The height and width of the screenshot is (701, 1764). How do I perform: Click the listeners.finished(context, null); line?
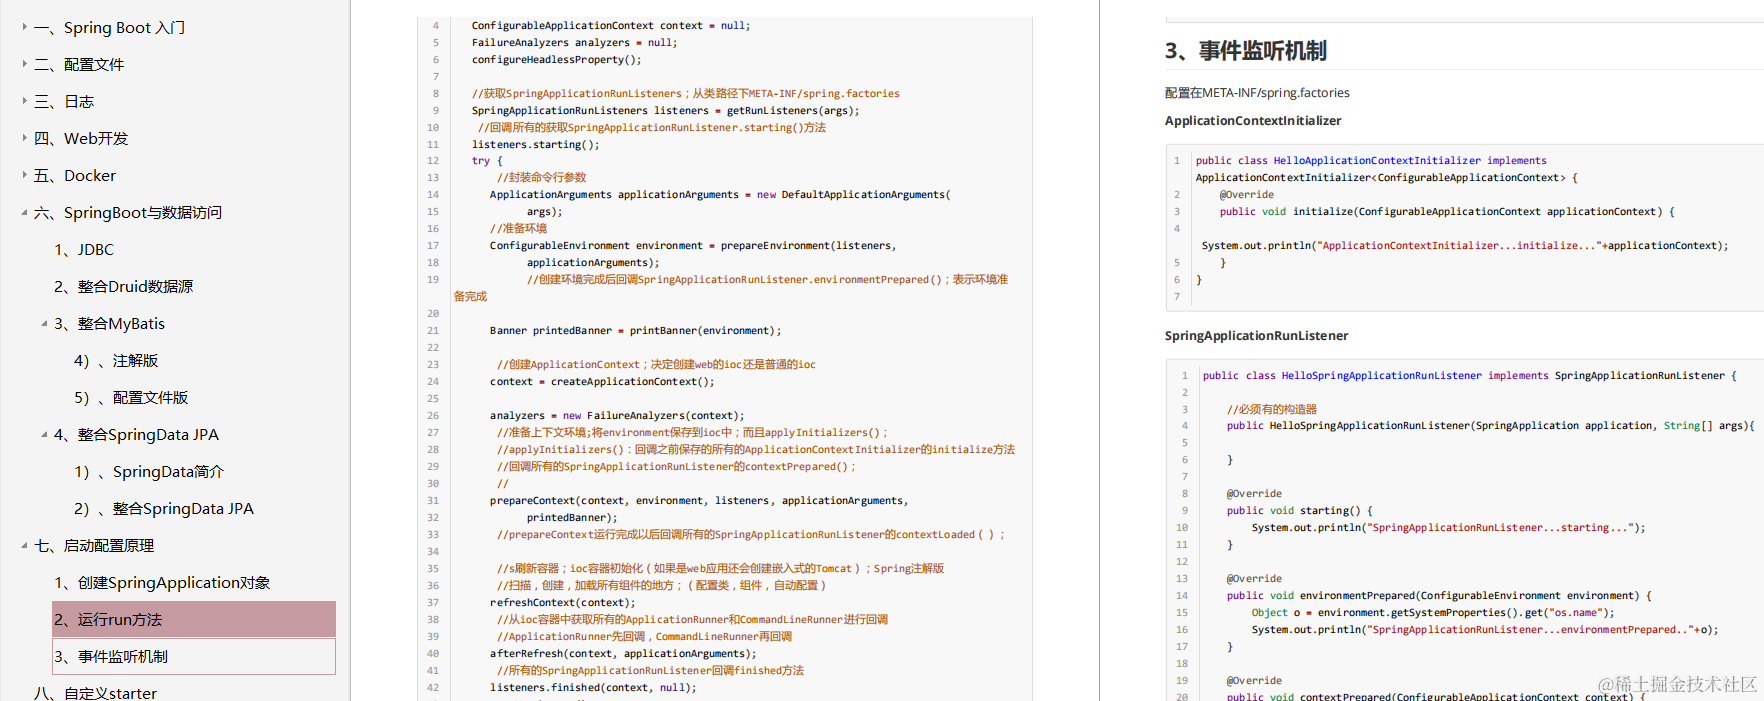[x=593, y=688]
